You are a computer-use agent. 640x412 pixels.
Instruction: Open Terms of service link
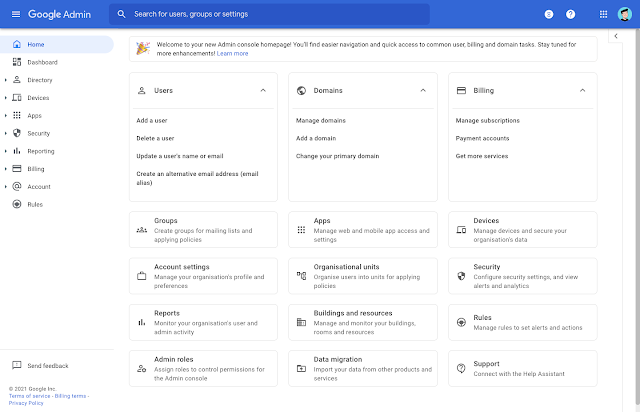29,396
